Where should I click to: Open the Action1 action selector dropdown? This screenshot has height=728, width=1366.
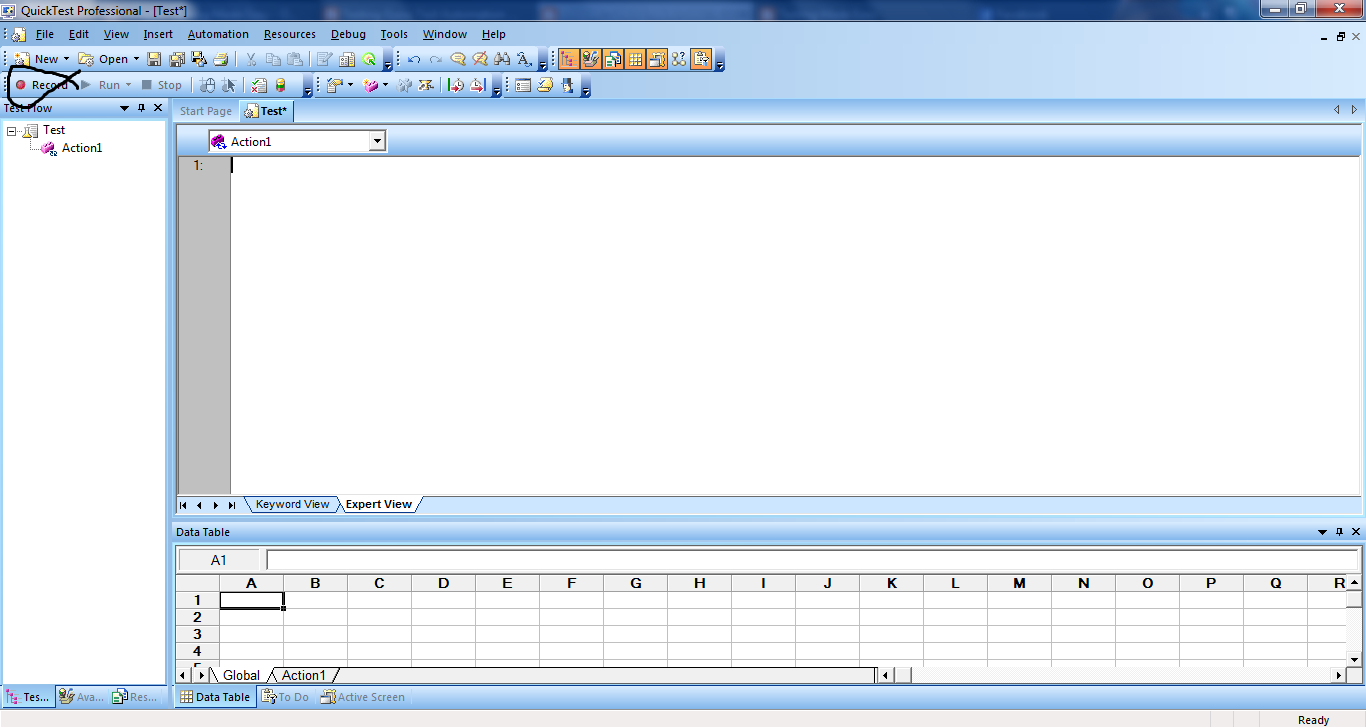coord(377,142)
